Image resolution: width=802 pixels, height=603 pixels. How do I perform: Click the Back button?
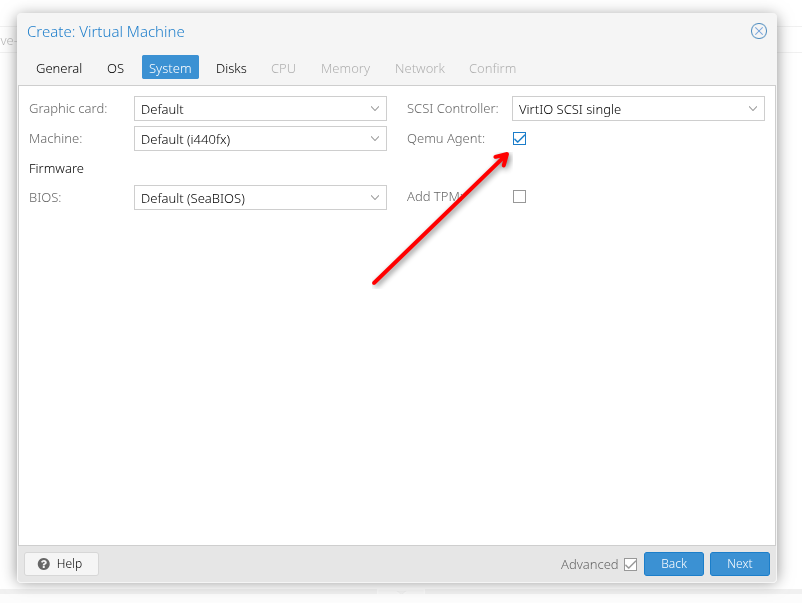[x=674, y=564]
